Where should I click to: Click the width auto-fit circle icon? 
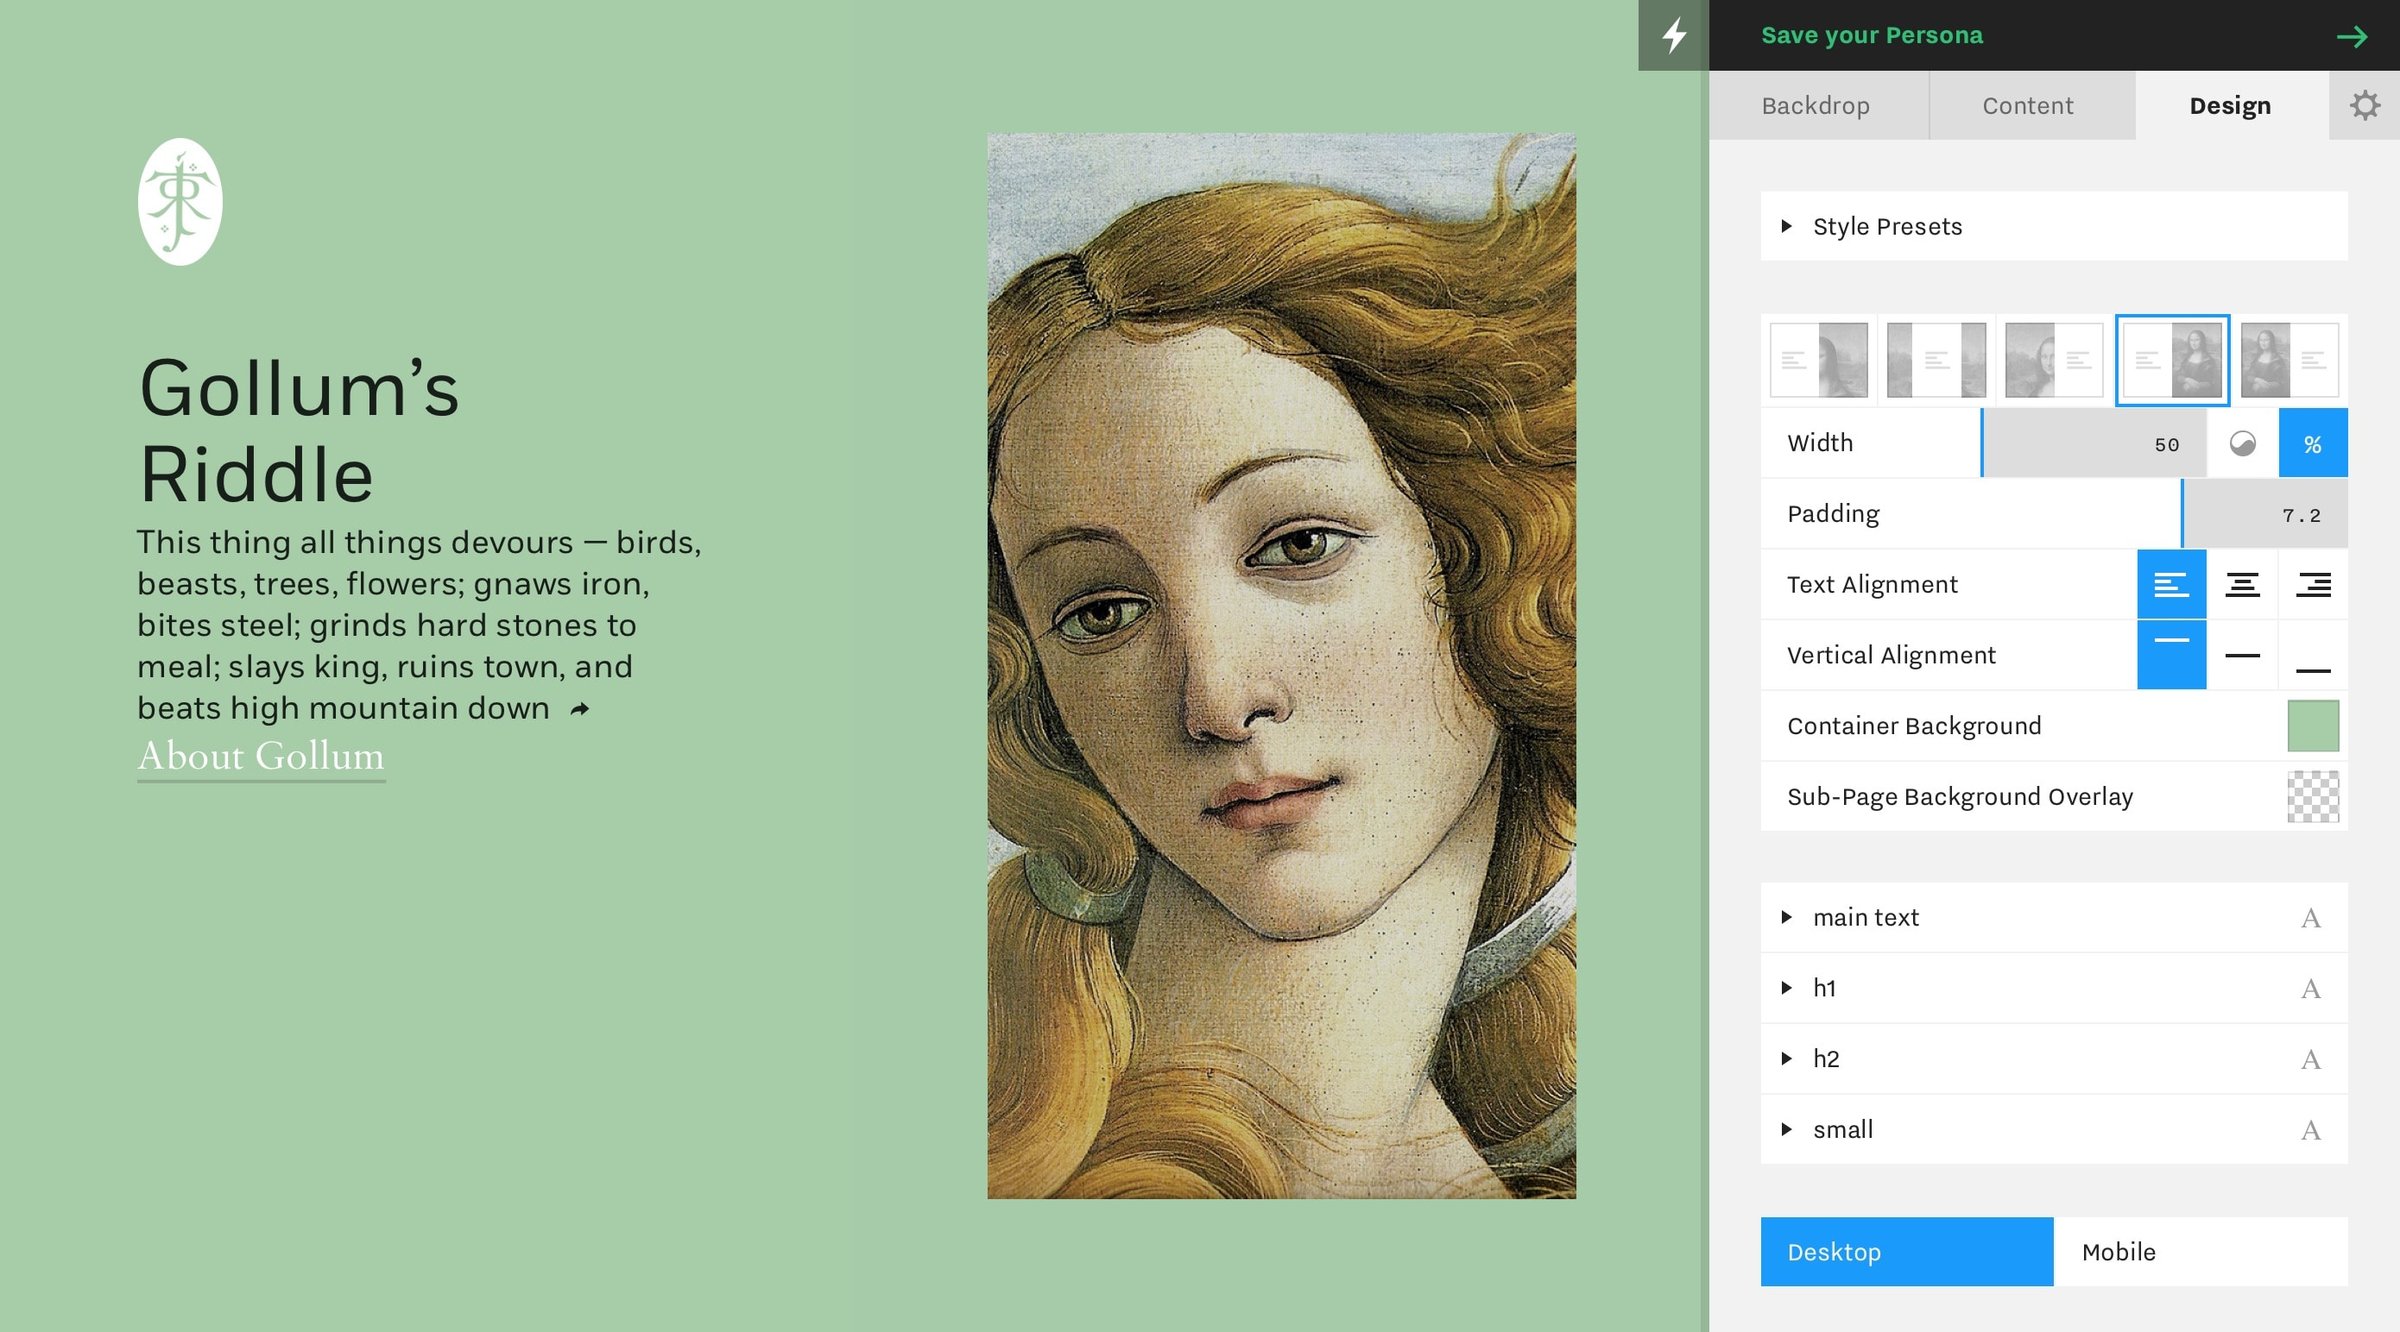pos(2243,443)
